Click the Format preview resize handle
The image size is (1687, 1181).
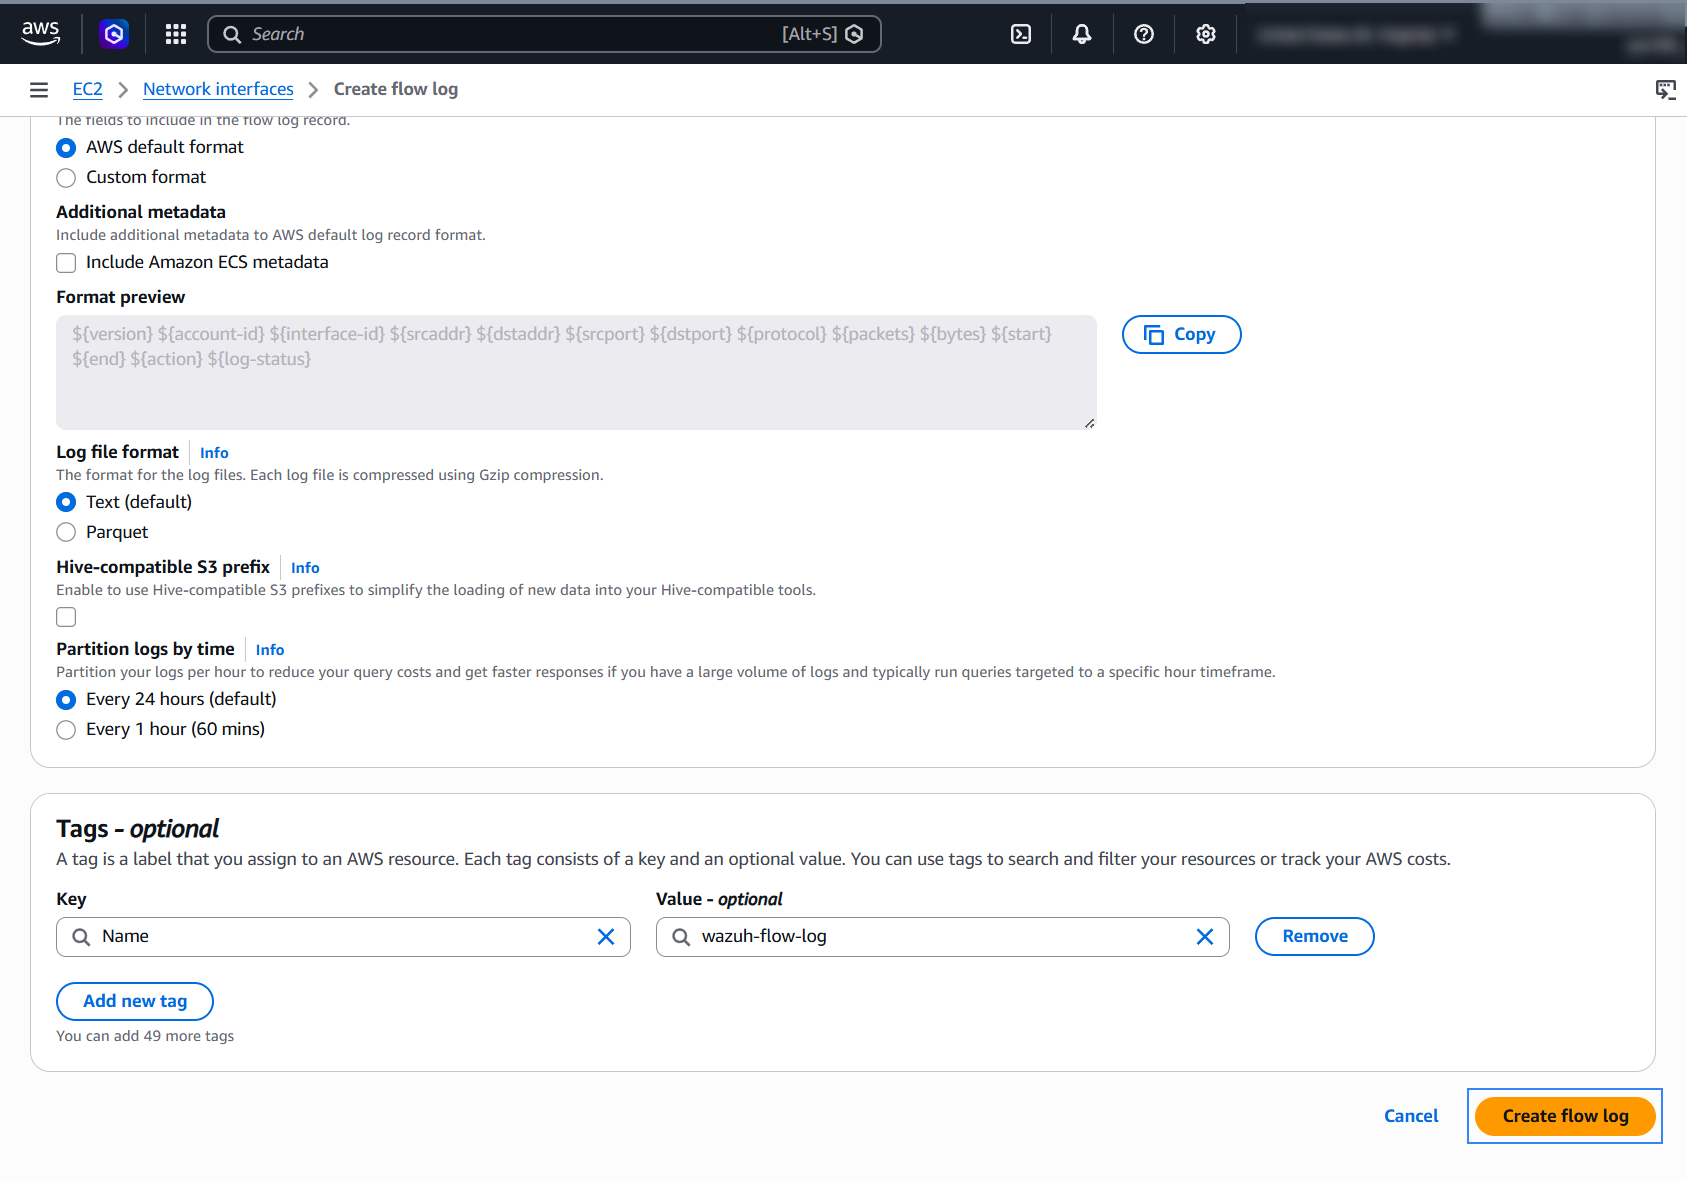pos(1089,423)
